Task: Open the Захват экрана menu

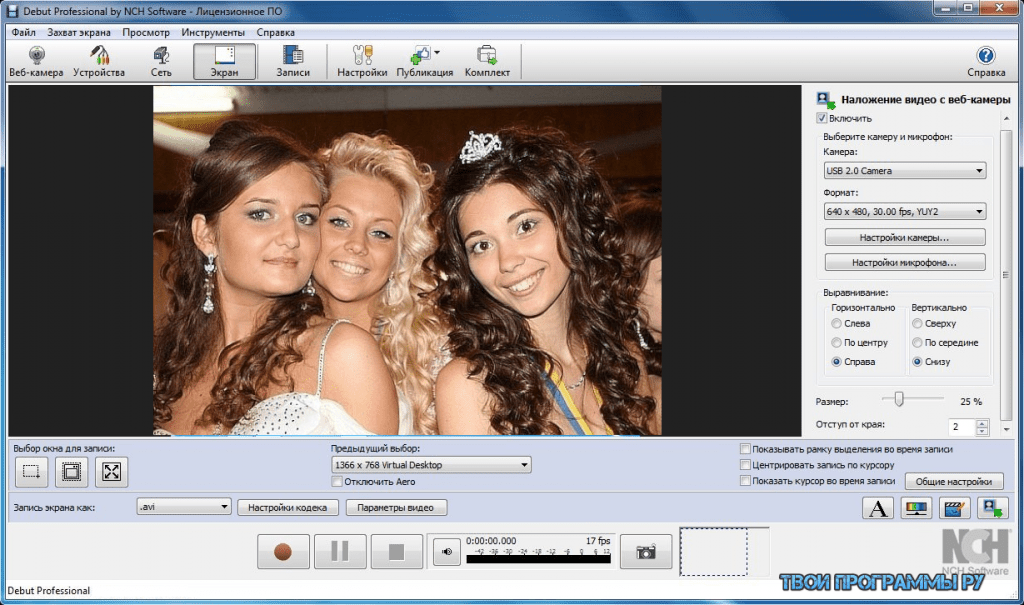Action: pos(79,32)
